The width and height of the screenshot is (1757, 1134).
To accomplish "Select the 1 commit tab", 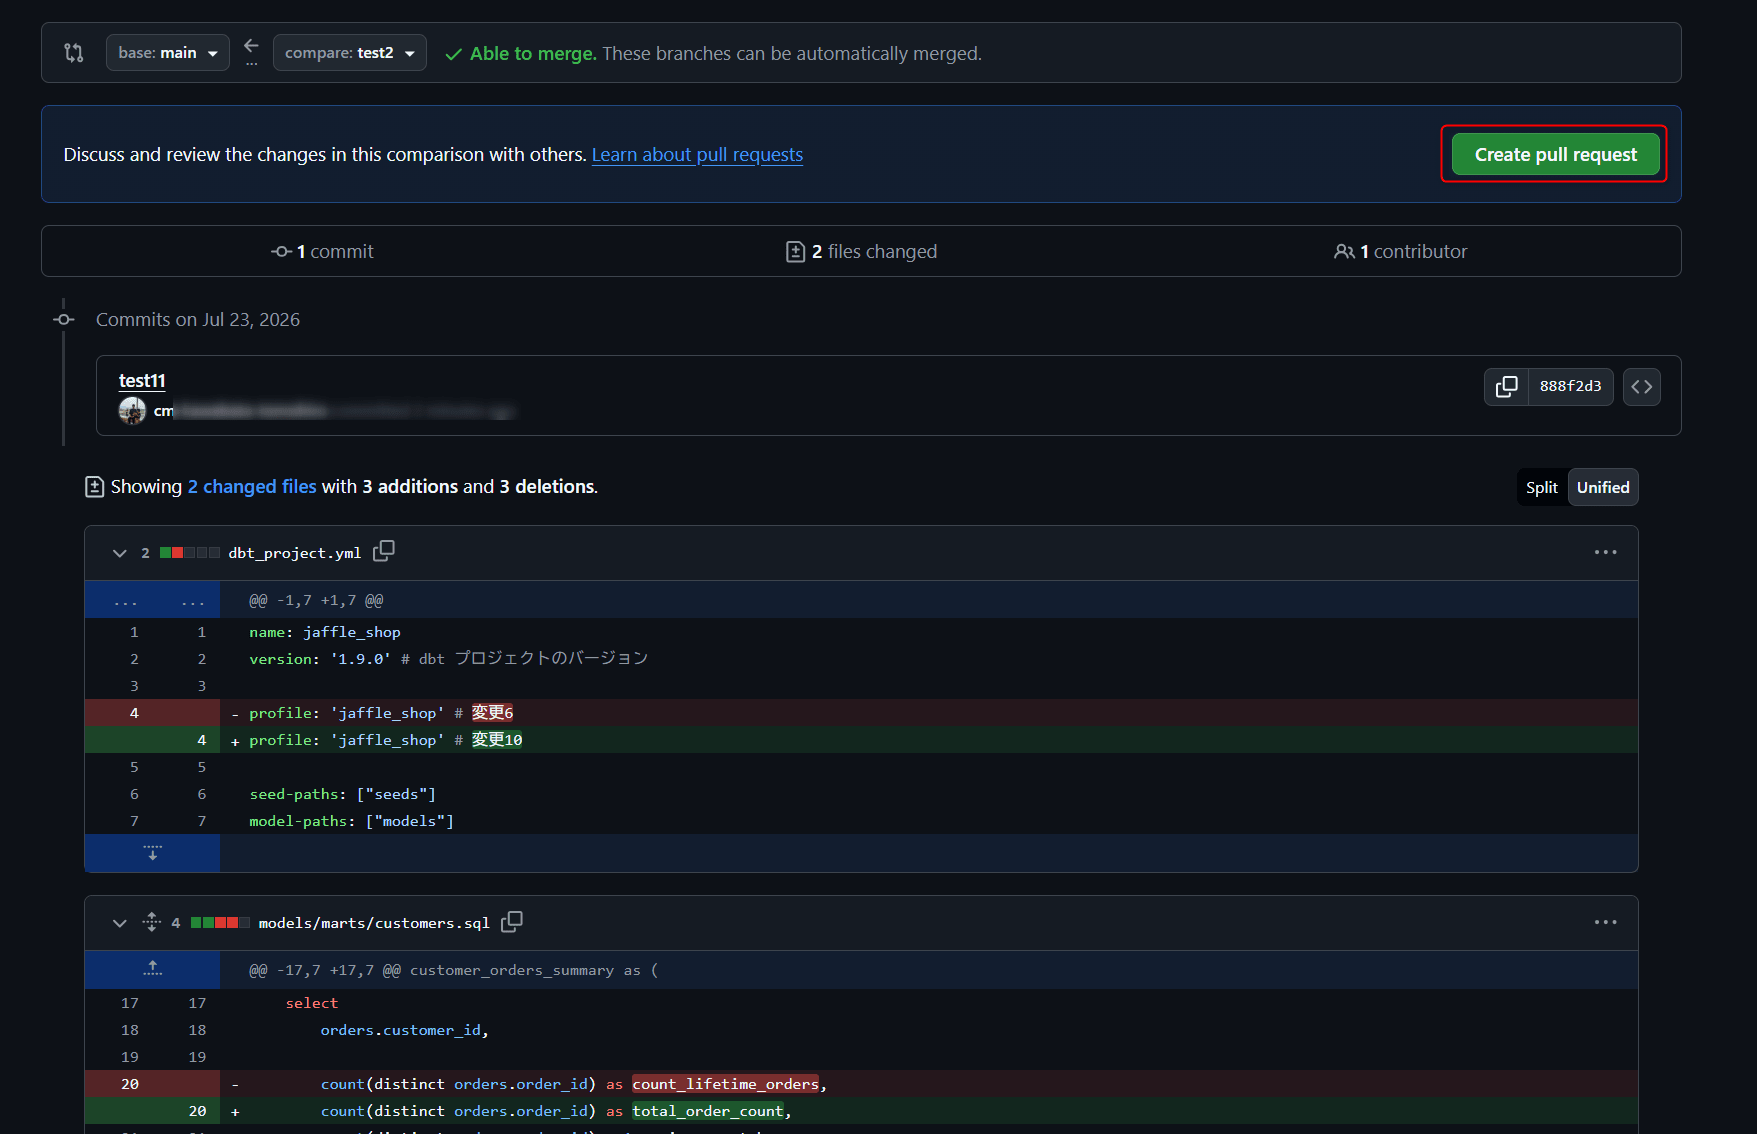I will pyautogui.click(x=322, y=252).
